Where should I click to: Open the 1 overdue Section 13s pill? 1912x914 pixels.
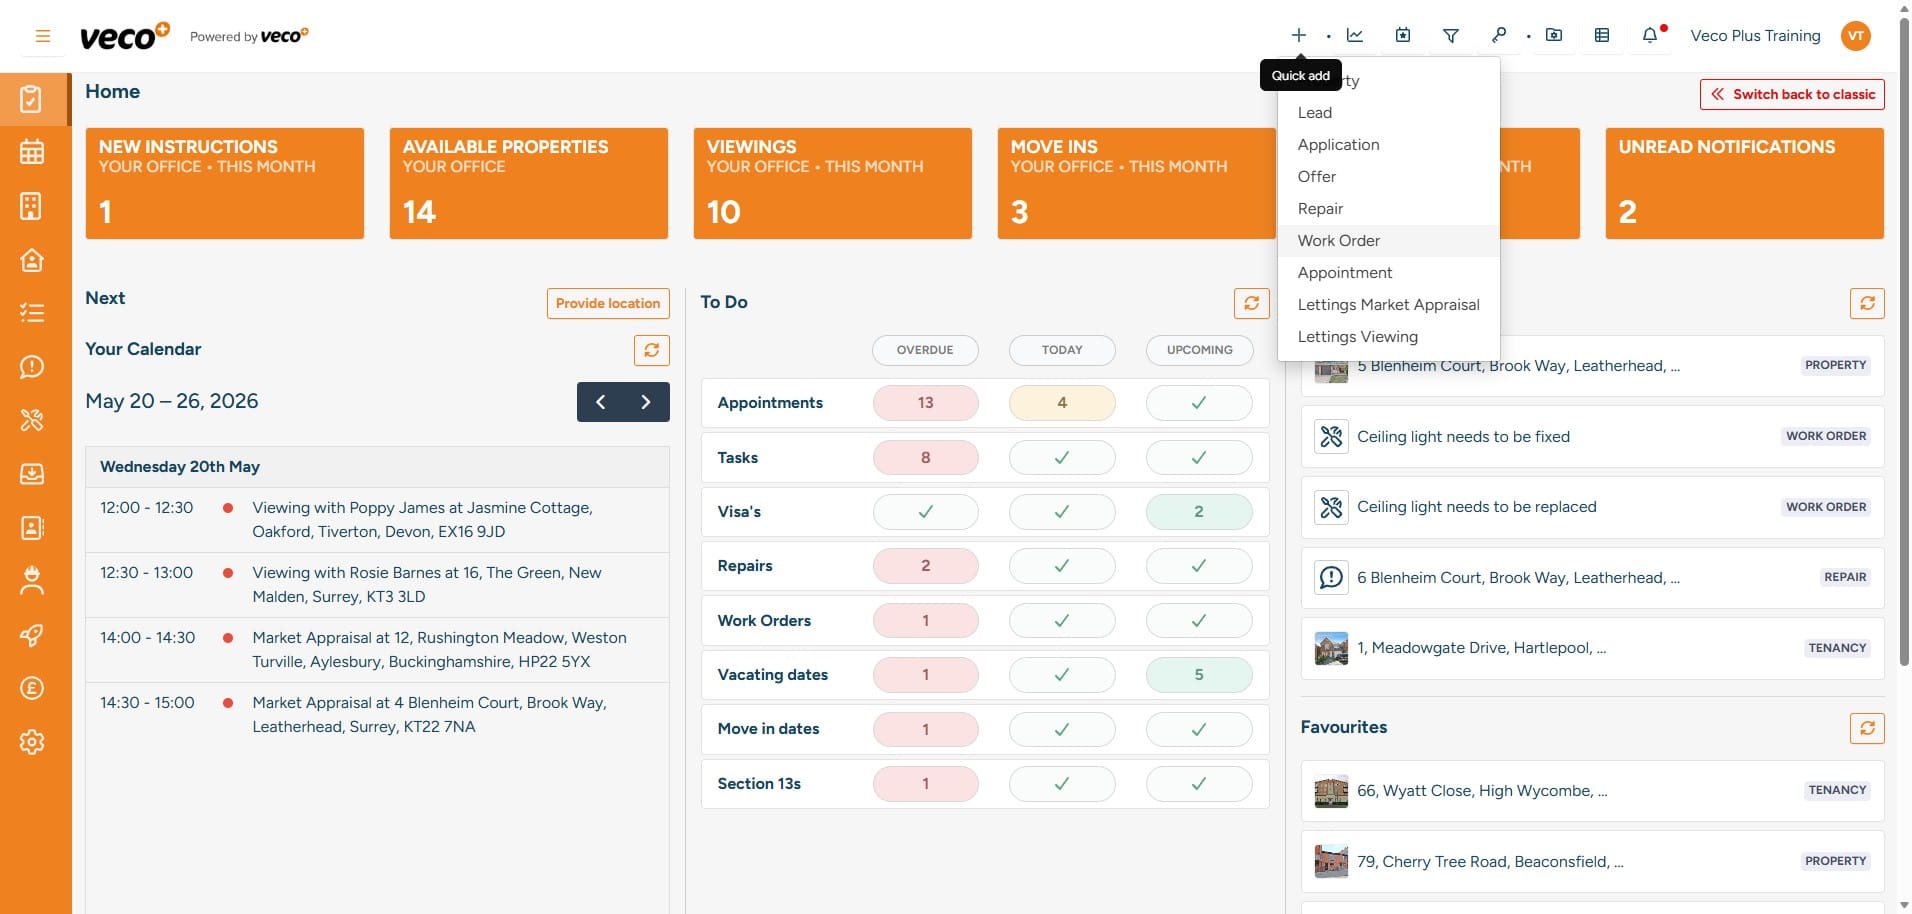coord(925,784)
